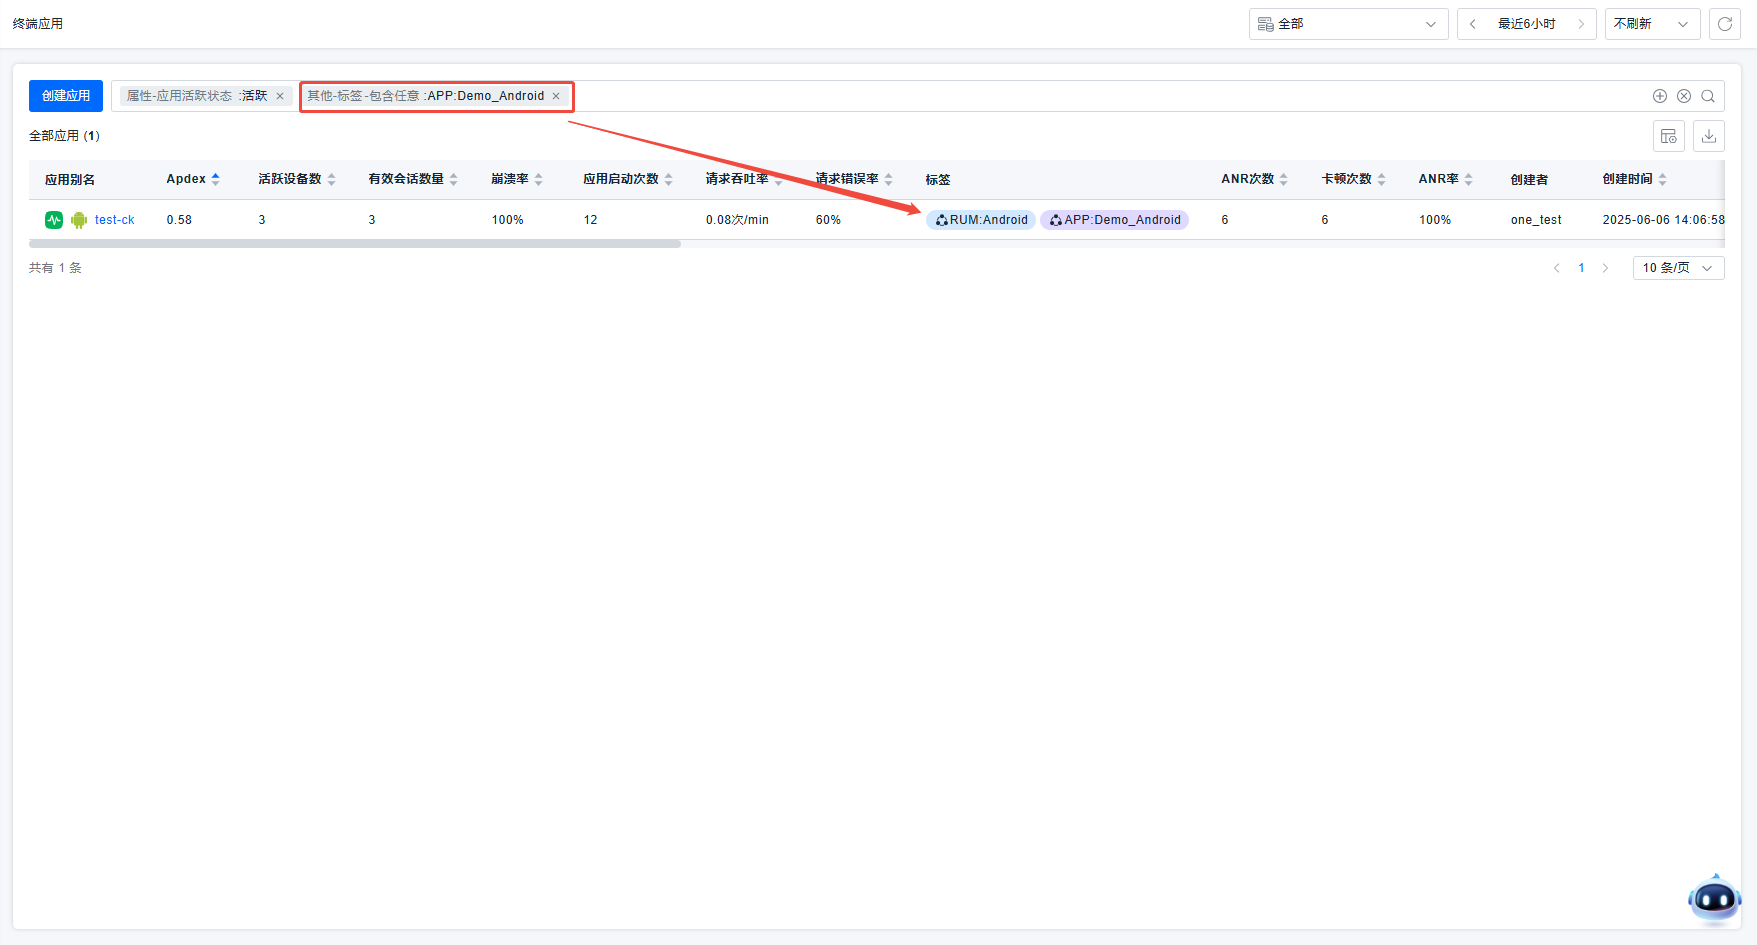Click the 创建应用 button
This screenshot has height=945, width=1757.
coord(66,96)
